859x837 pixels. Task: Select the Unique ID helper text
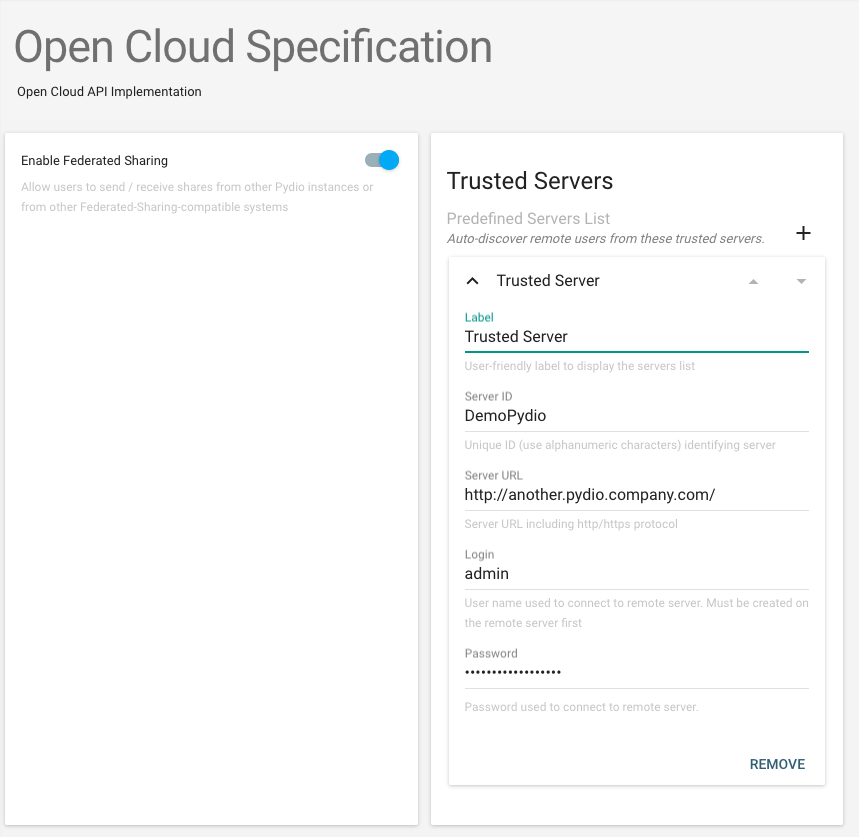(x=620, y=445)
